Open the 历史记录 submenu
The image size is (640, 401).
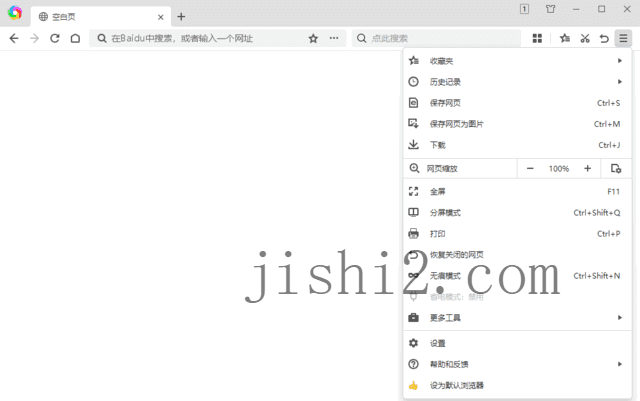(x=517, y=82)
